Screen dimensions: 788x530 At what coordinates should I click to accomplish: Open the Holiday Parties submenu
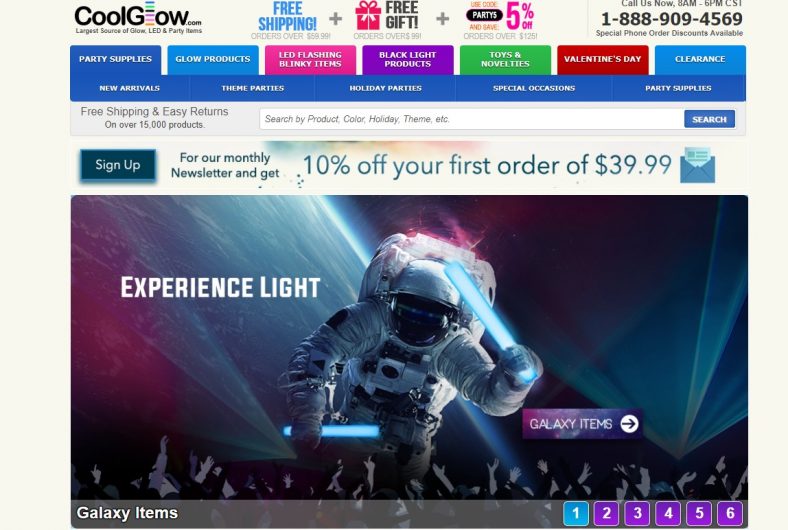pyautogui.click(x=385, y=88)
